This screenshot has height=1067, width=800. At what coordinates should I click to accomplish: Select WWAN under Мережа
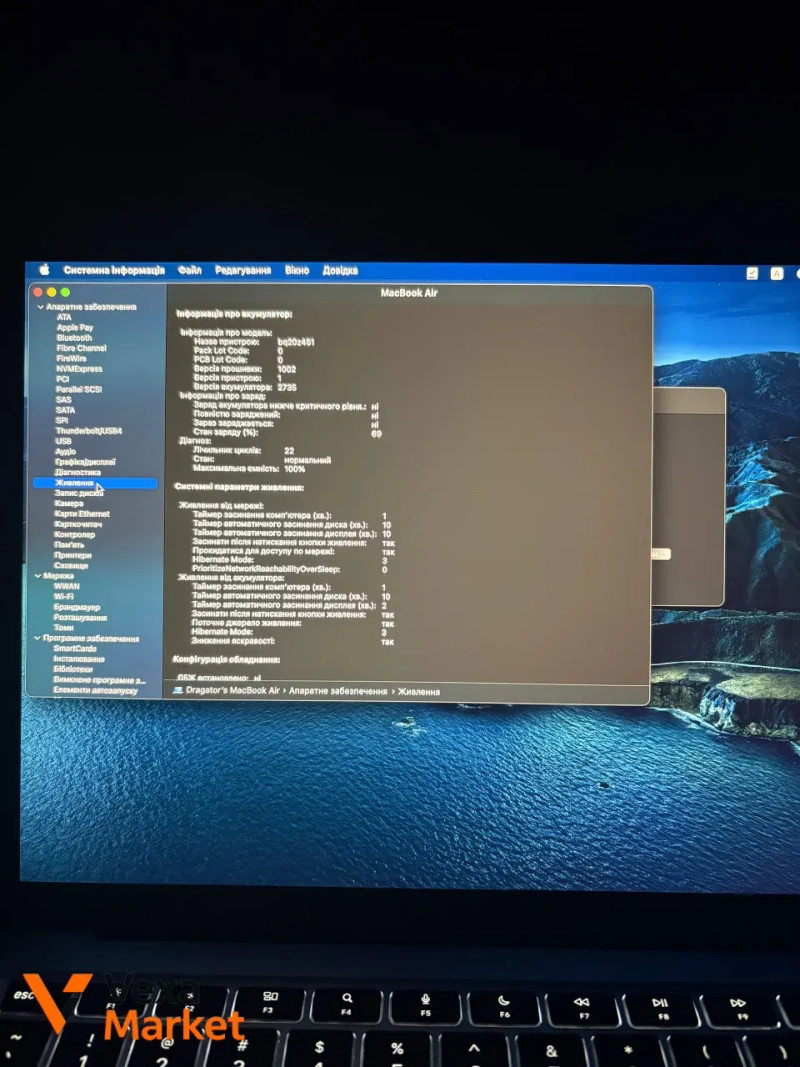point(67,586)
